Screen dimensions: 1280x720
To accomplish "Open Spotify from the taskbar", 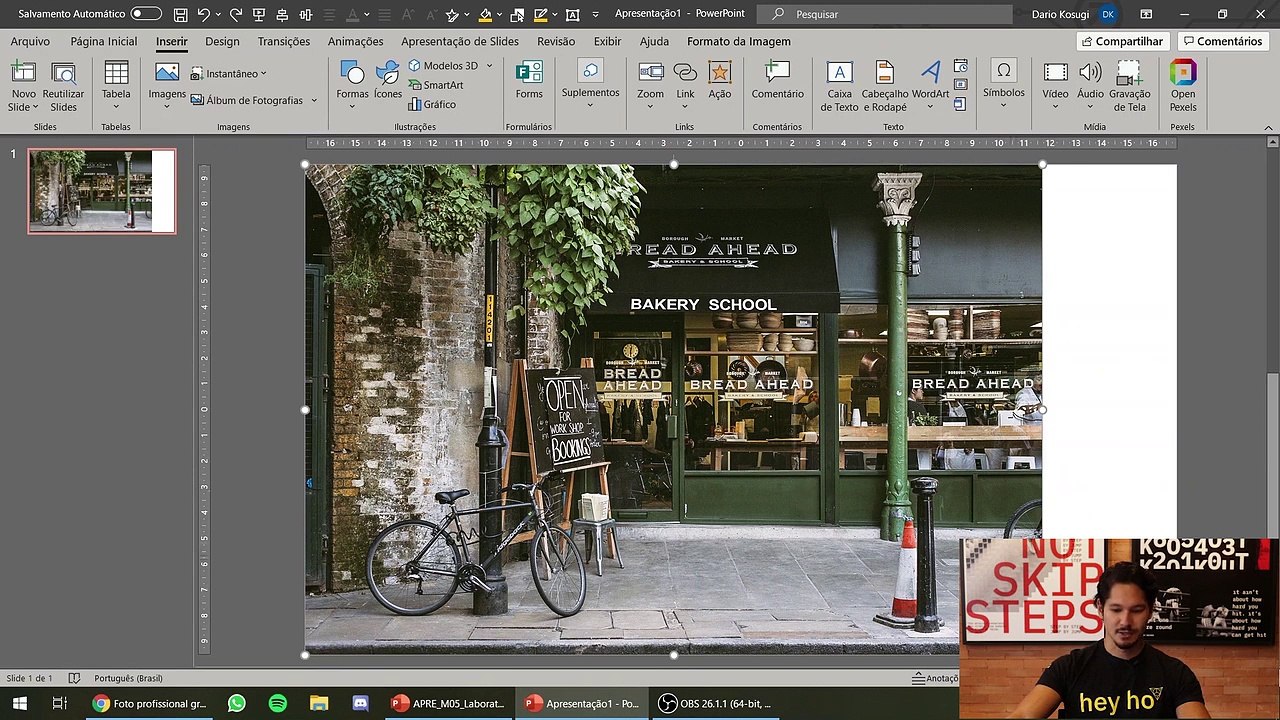I will (278, 703).
